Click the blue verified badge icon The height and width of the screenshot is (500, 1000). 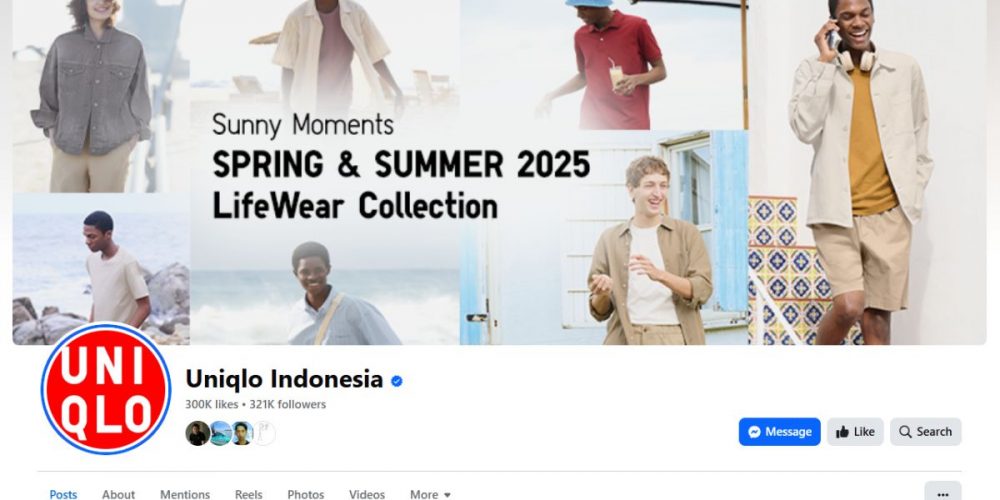pos(397,381)
